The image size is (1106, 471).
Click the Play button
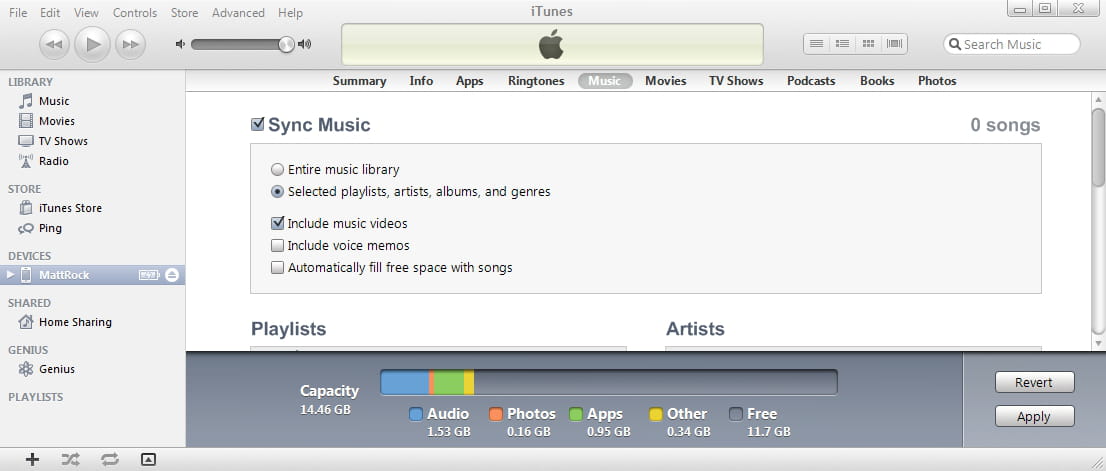click(x=92, y=44)
